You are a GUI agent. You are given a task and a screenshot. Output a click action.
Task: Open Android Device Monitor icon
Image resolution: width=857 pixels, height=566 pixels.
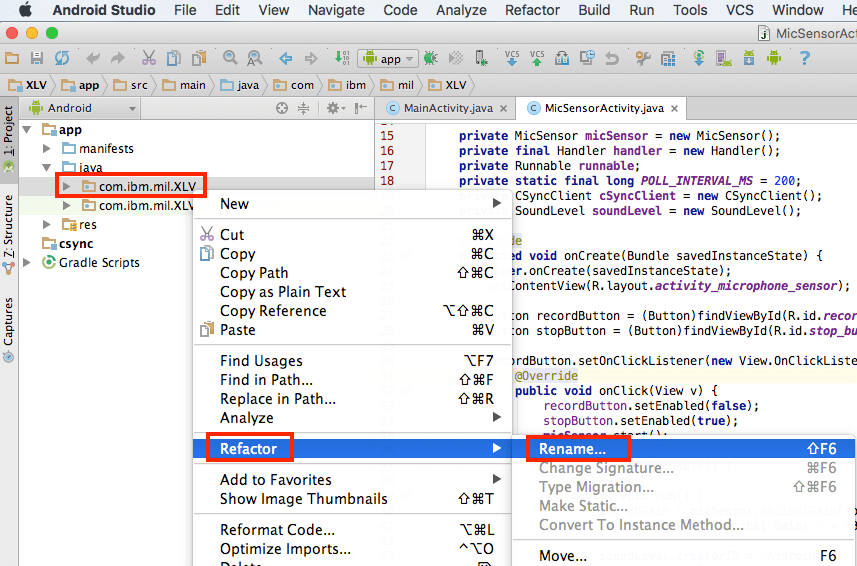tap(774, 58)
